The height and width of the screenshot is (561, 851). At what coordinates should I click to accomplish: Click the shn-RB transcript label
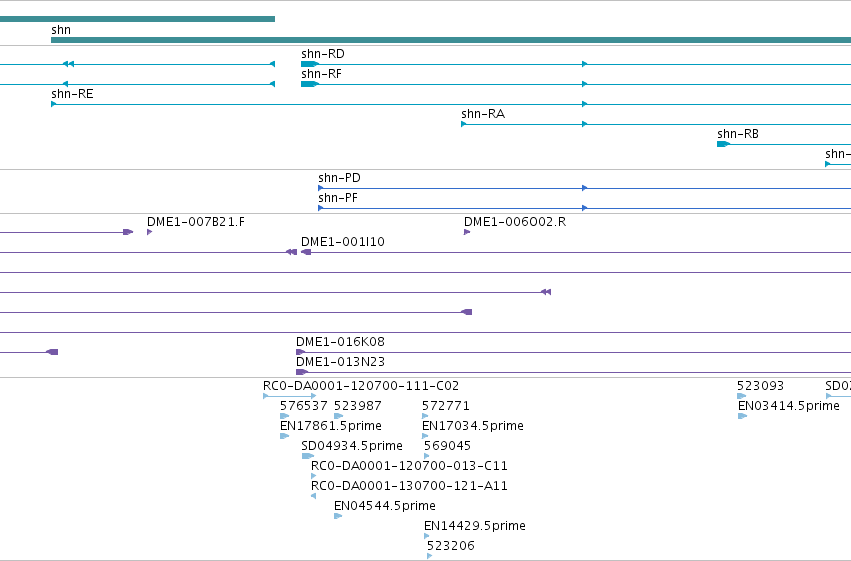point(738,134)
